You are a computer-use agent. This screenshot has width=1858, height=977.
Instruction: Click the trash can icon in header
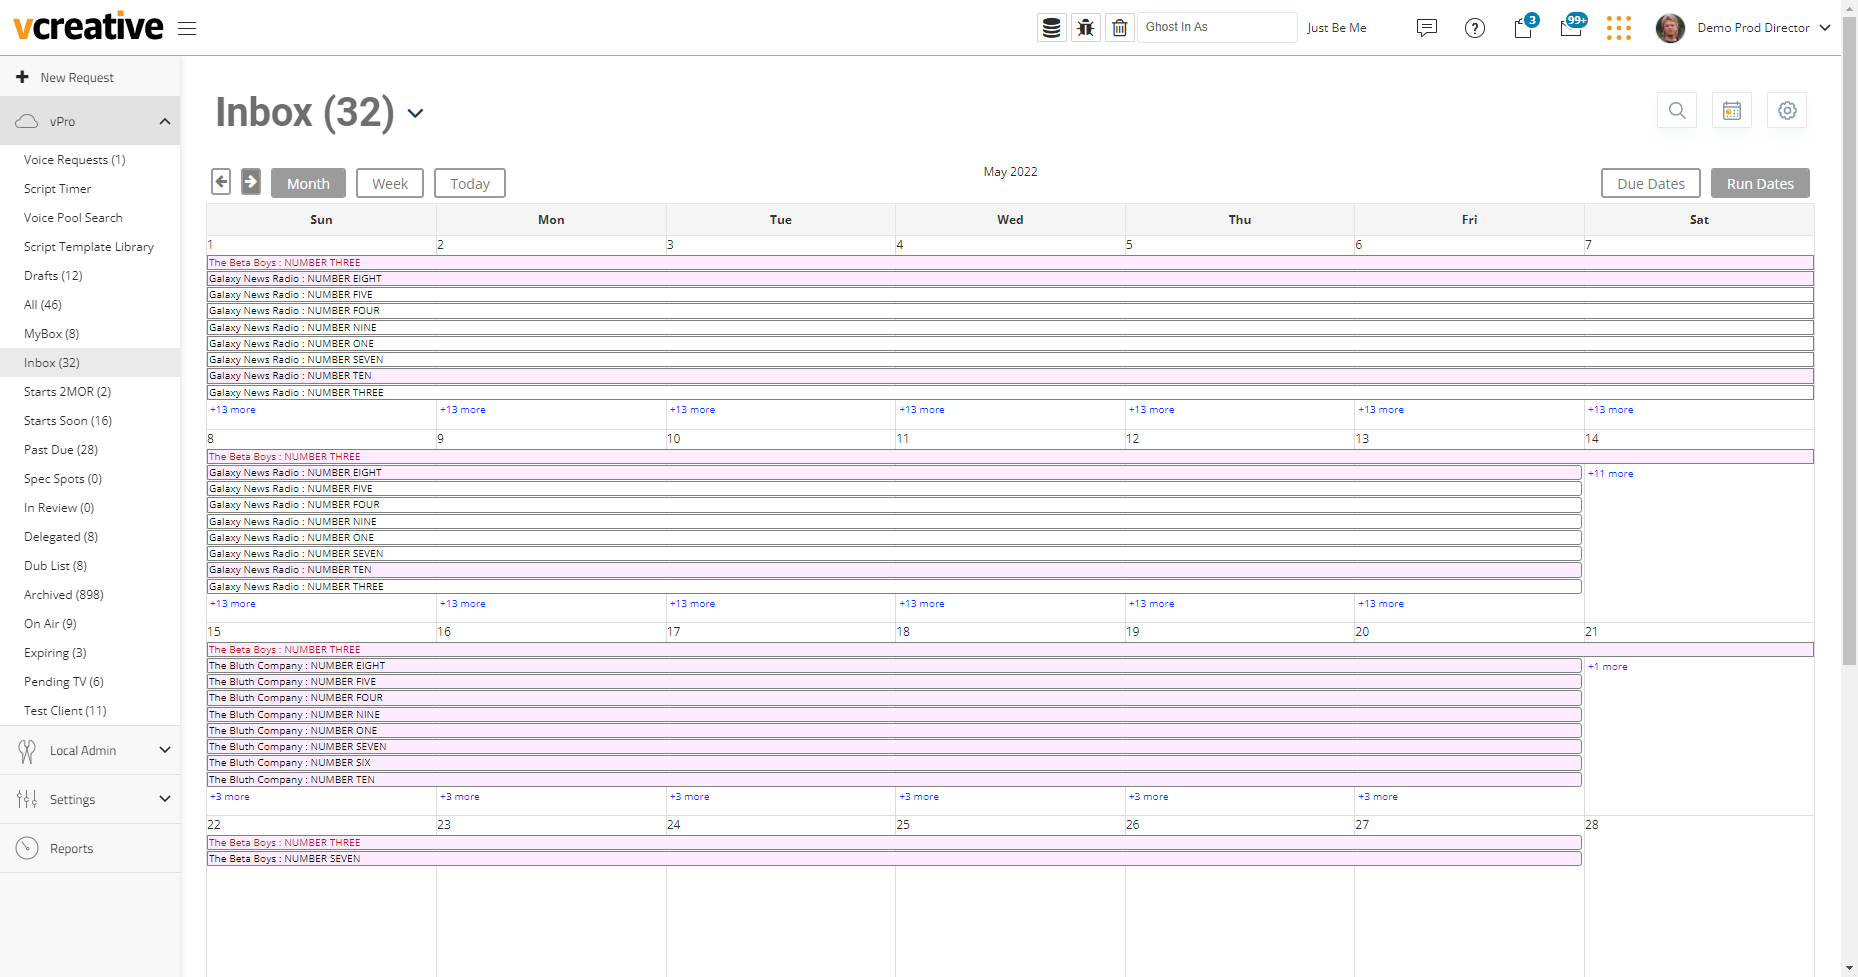[1119, 28]
